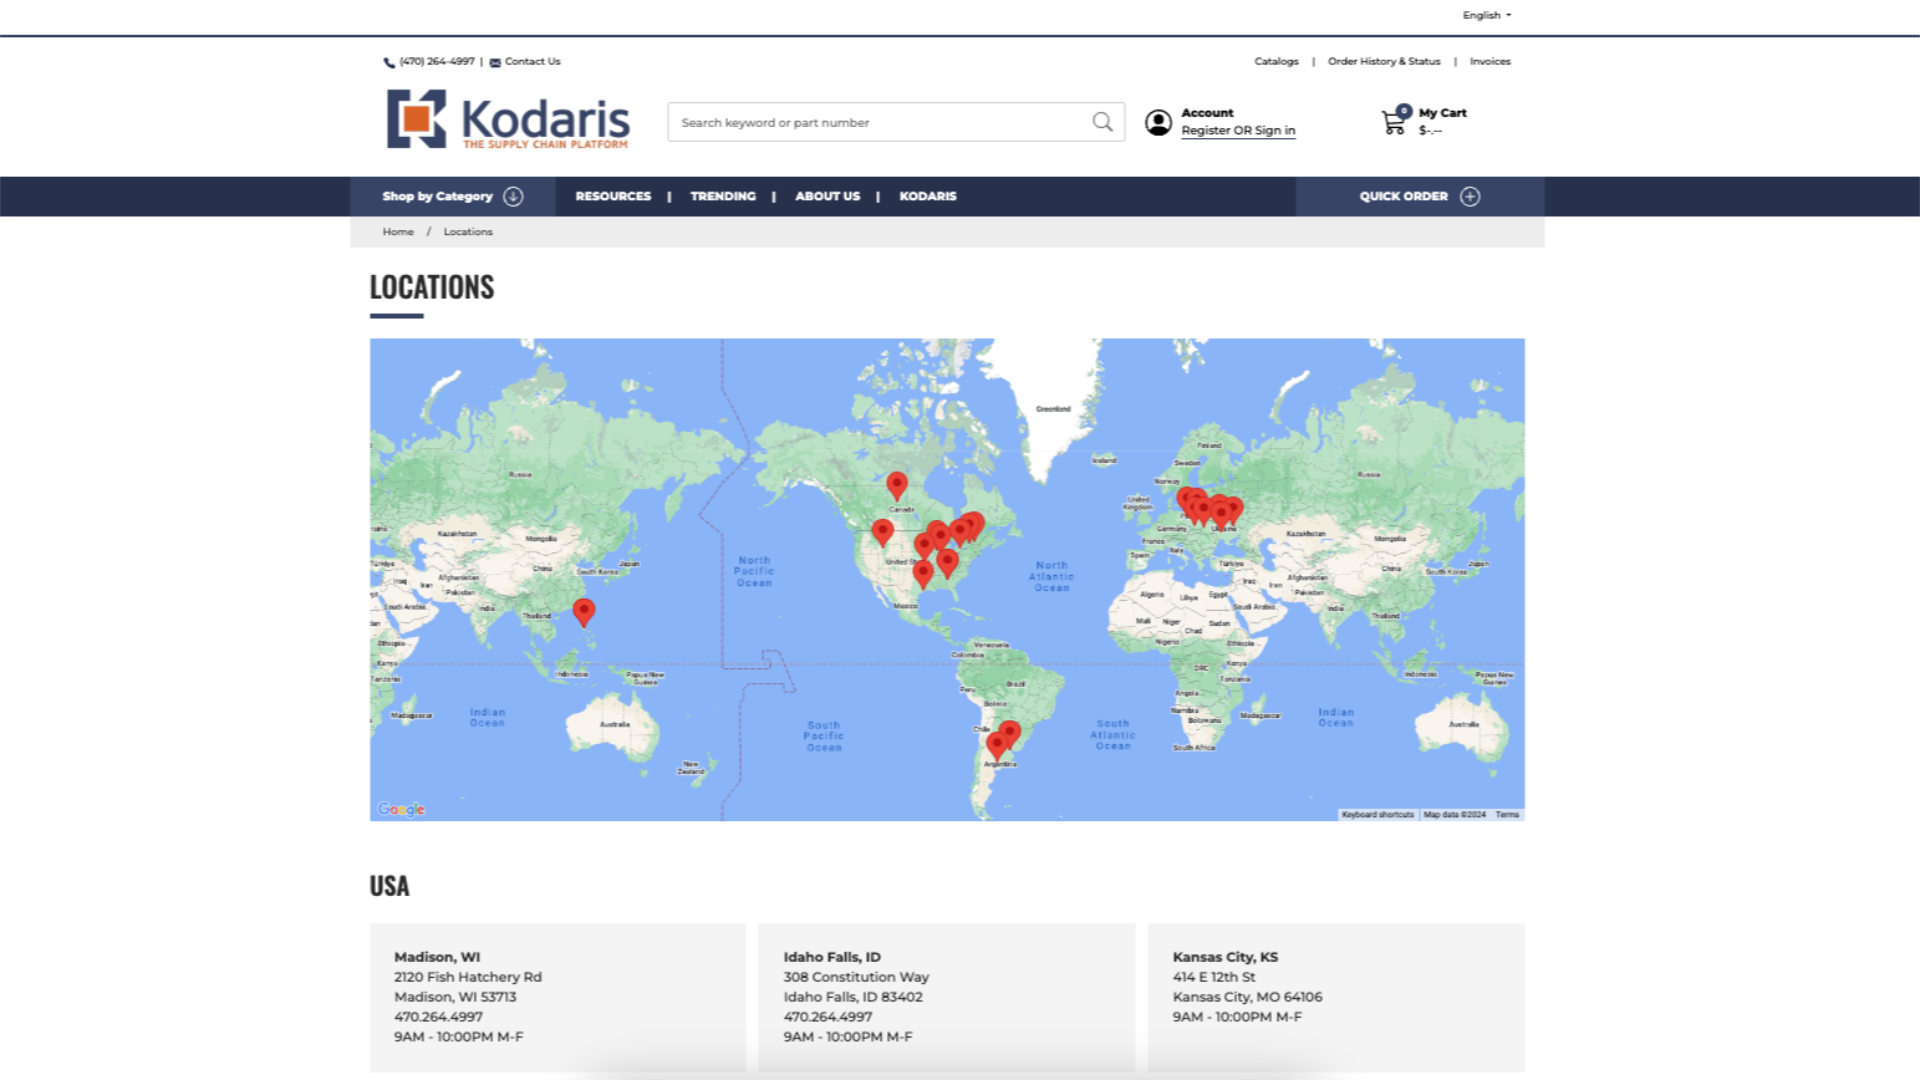Image resolution: width=1920 pixels, height=1080 pixels.
Task: Click the Home breadcrumb link
Action: pos(398,232)
